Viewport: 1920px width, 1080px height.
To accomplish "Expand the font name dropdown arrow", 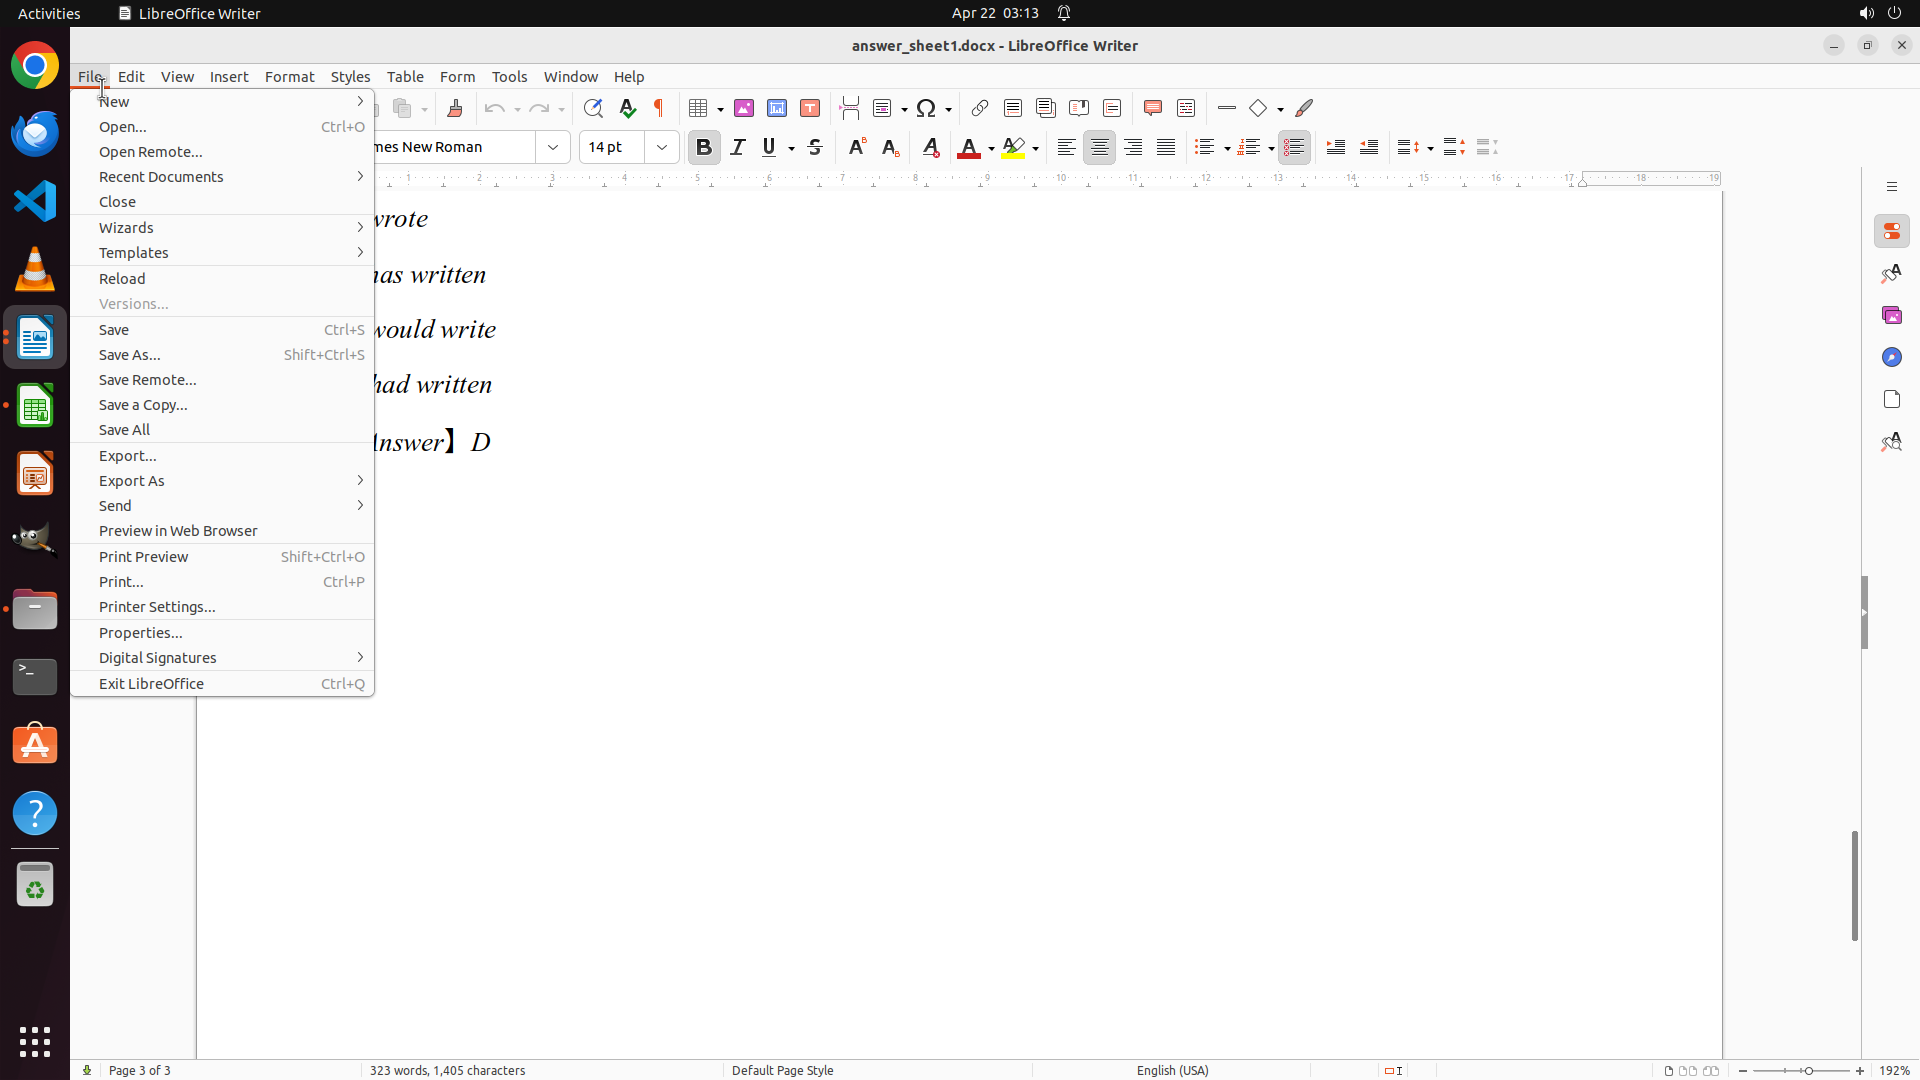I will point(553,147).
